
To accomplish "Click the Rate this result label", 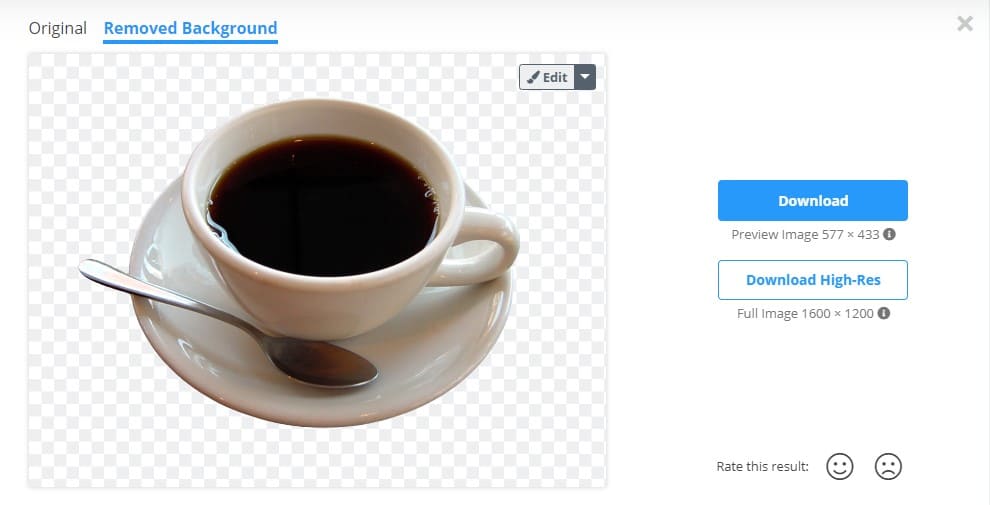I will click(x=762, y=466).
